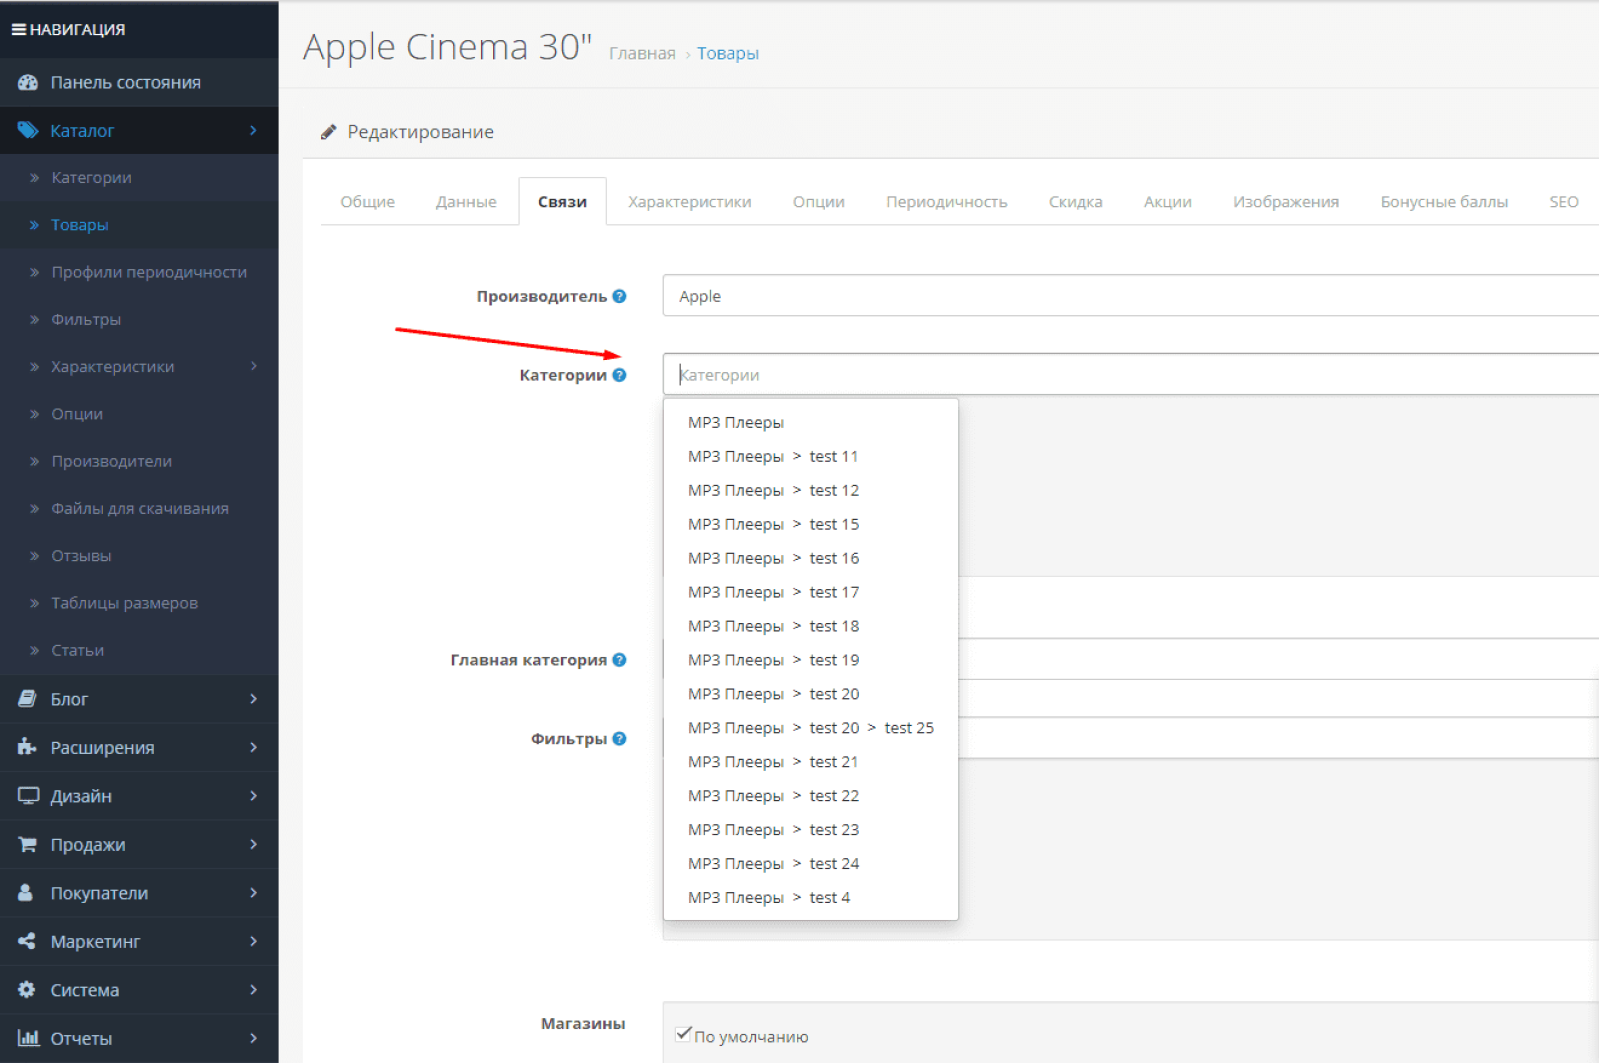Expand the Каталог menu chevron
1600x1063 pixels.
(253, 130)
